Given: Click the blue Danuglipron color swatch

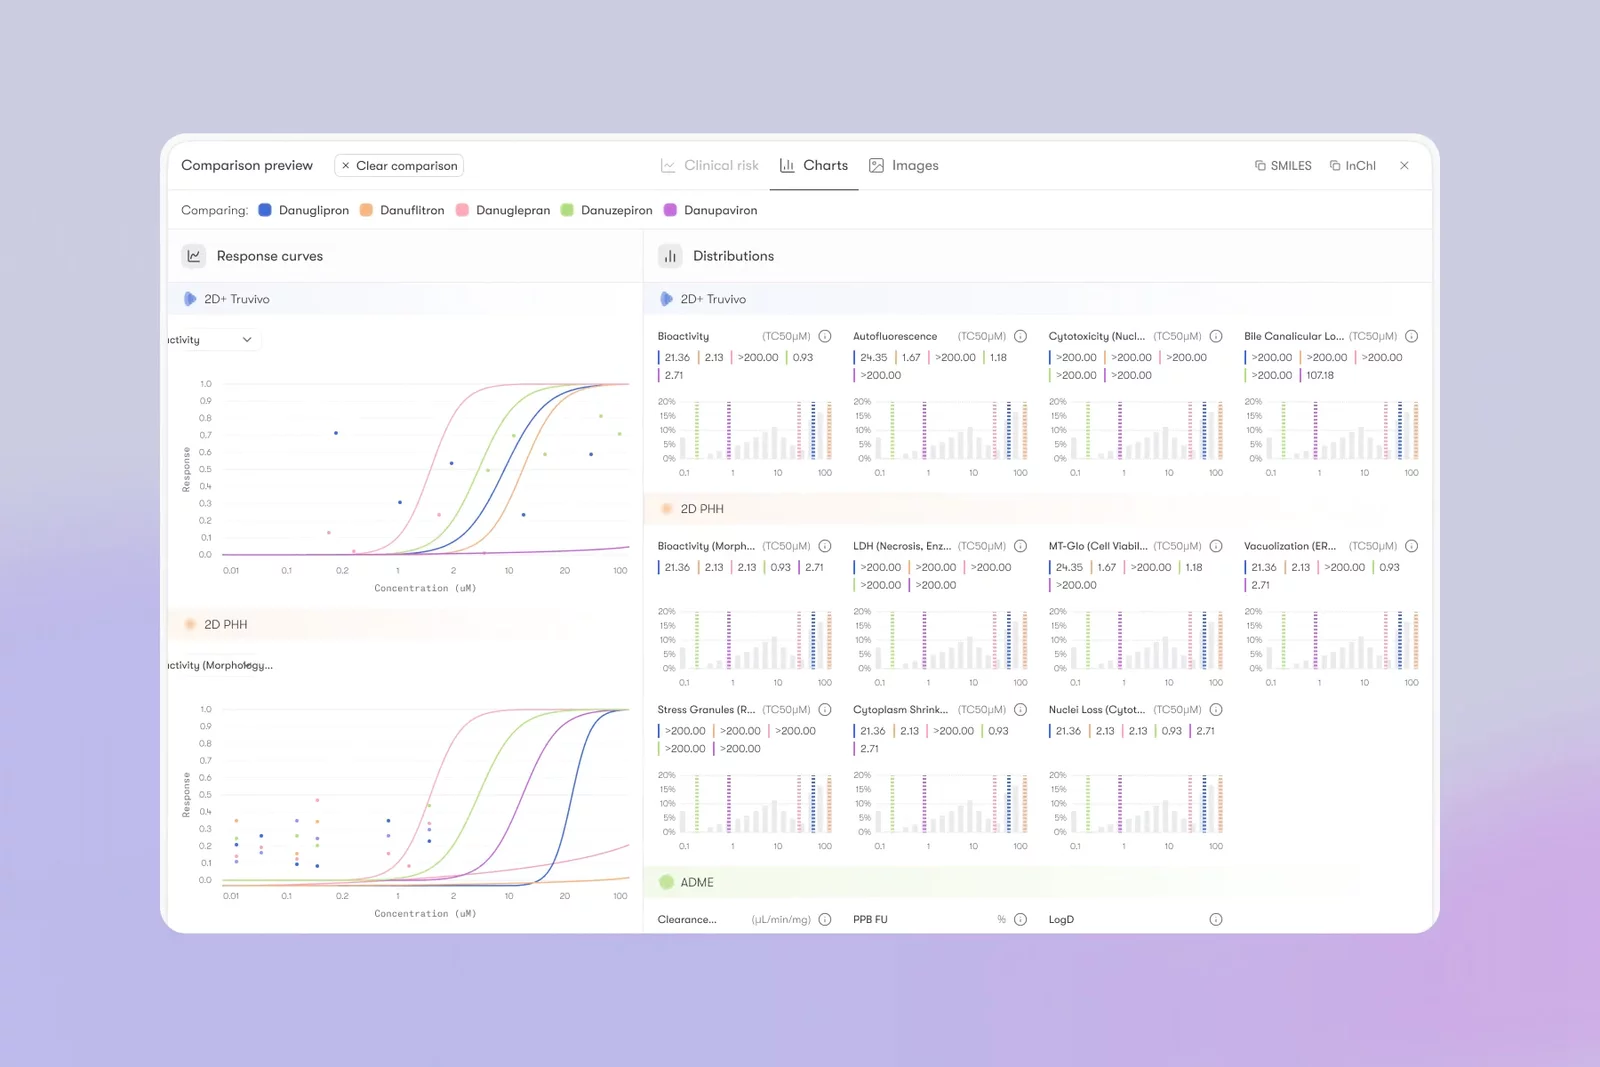Looking at the screenshot, I should pos(265,210).
